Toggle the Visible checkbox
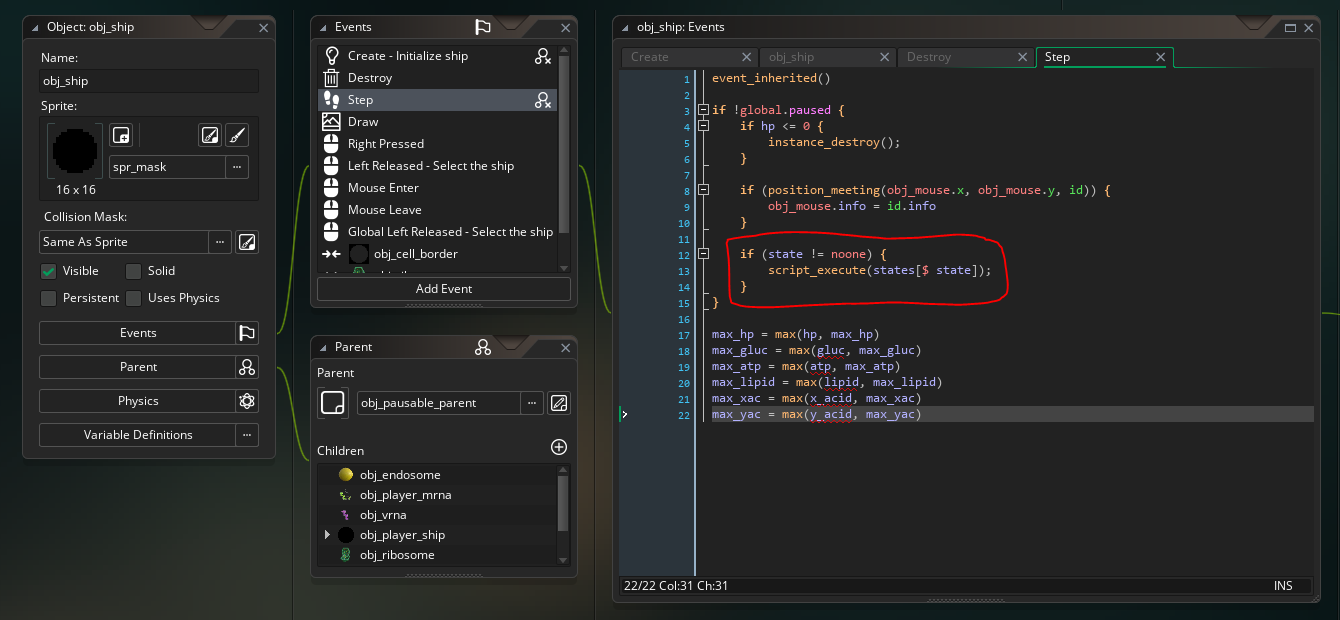 pos(48,271)
